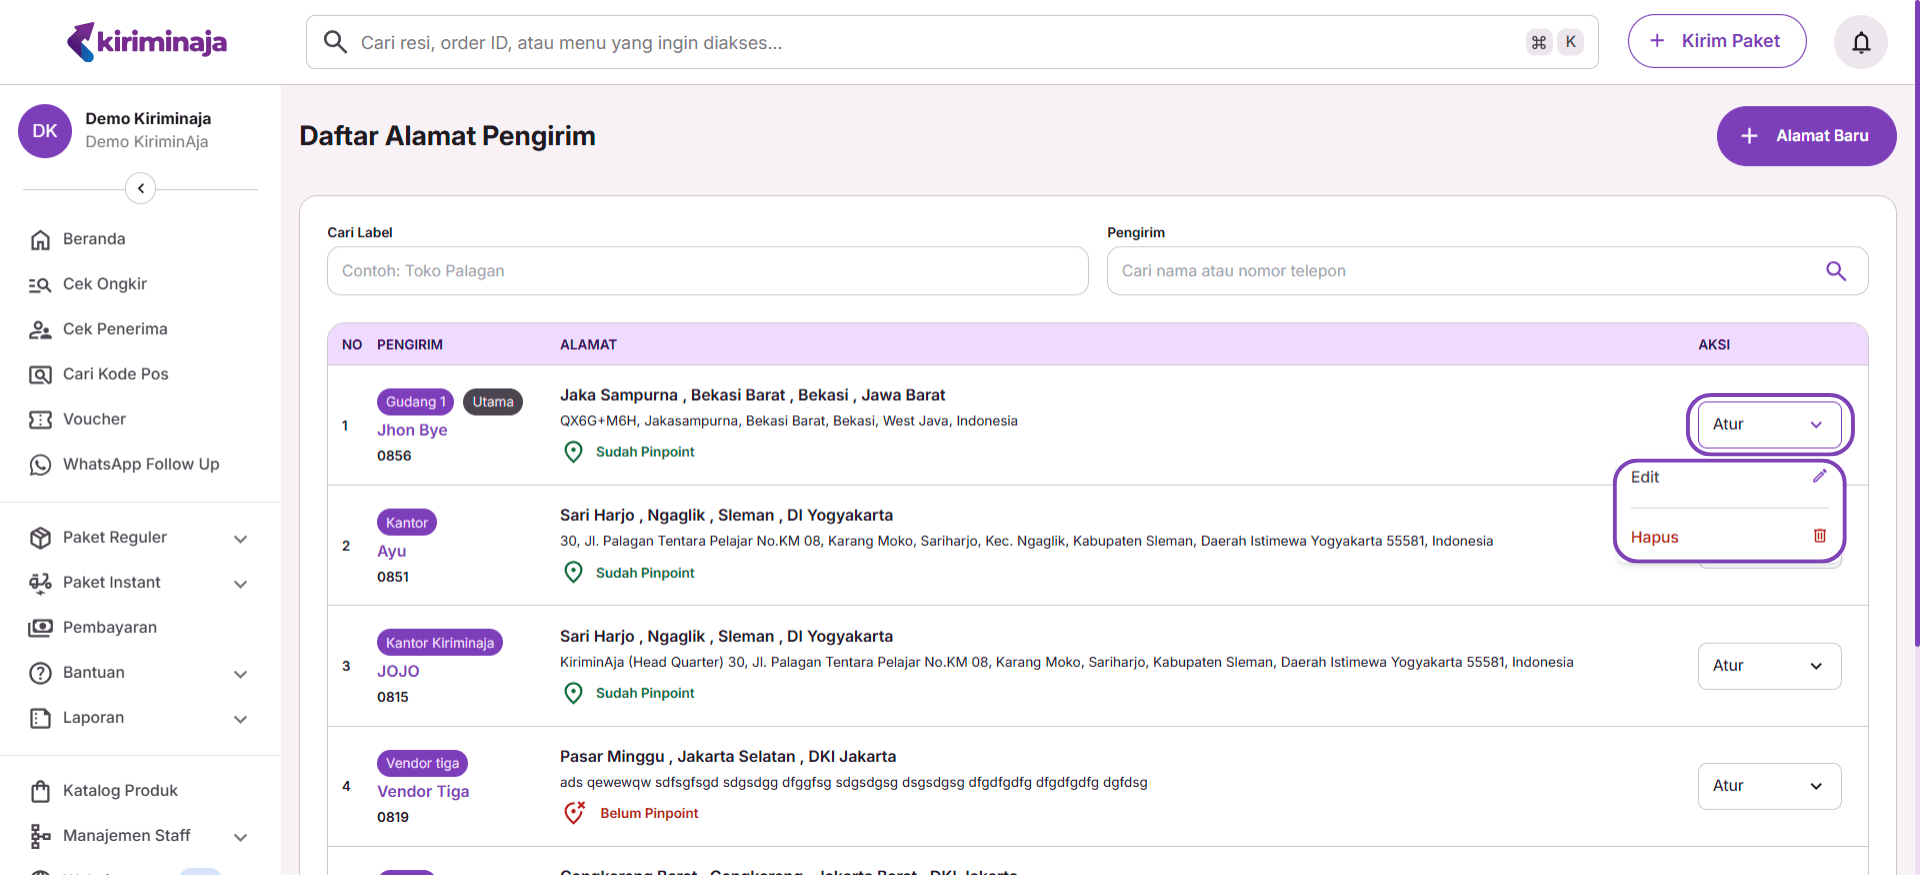
Task: Click the WhatsApp Follow Up icon
Action: pos(40,464)
